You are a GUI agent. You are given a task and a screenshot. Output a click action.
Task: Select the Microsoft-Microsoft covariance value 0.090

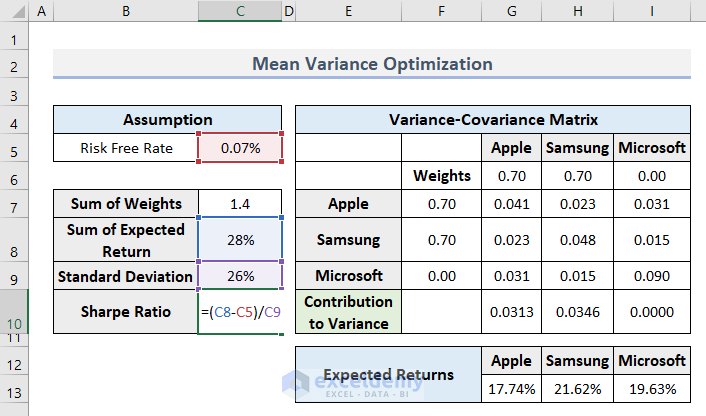(x=652, y=275)
